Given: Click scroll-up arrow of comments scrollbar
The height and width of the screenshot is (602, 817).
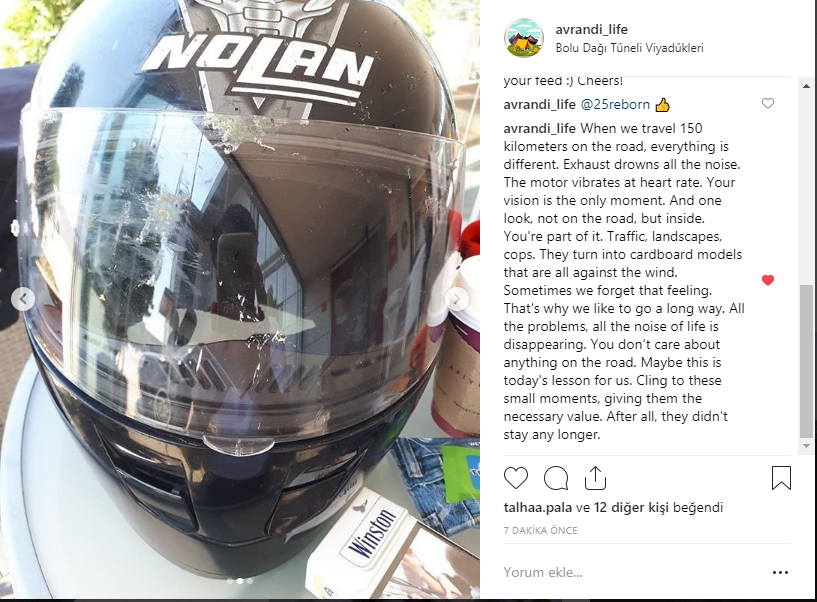Looking at the screenshot, I should 806,86.
